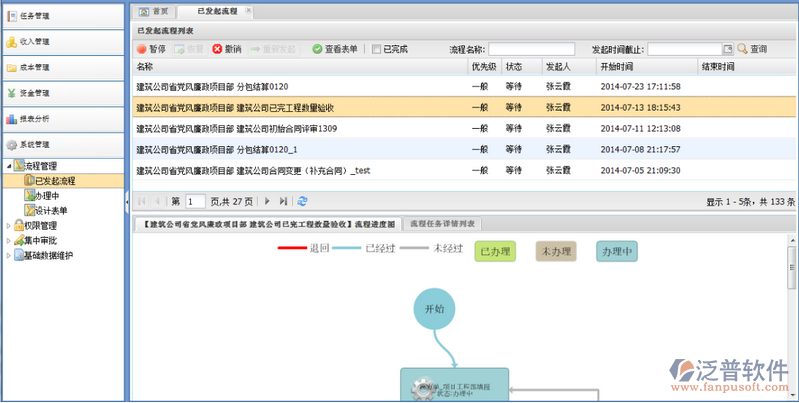Select row 建筑公司已完工程数量验收
Viewport: 799px width, 403px height.
[x=464, y=108]
